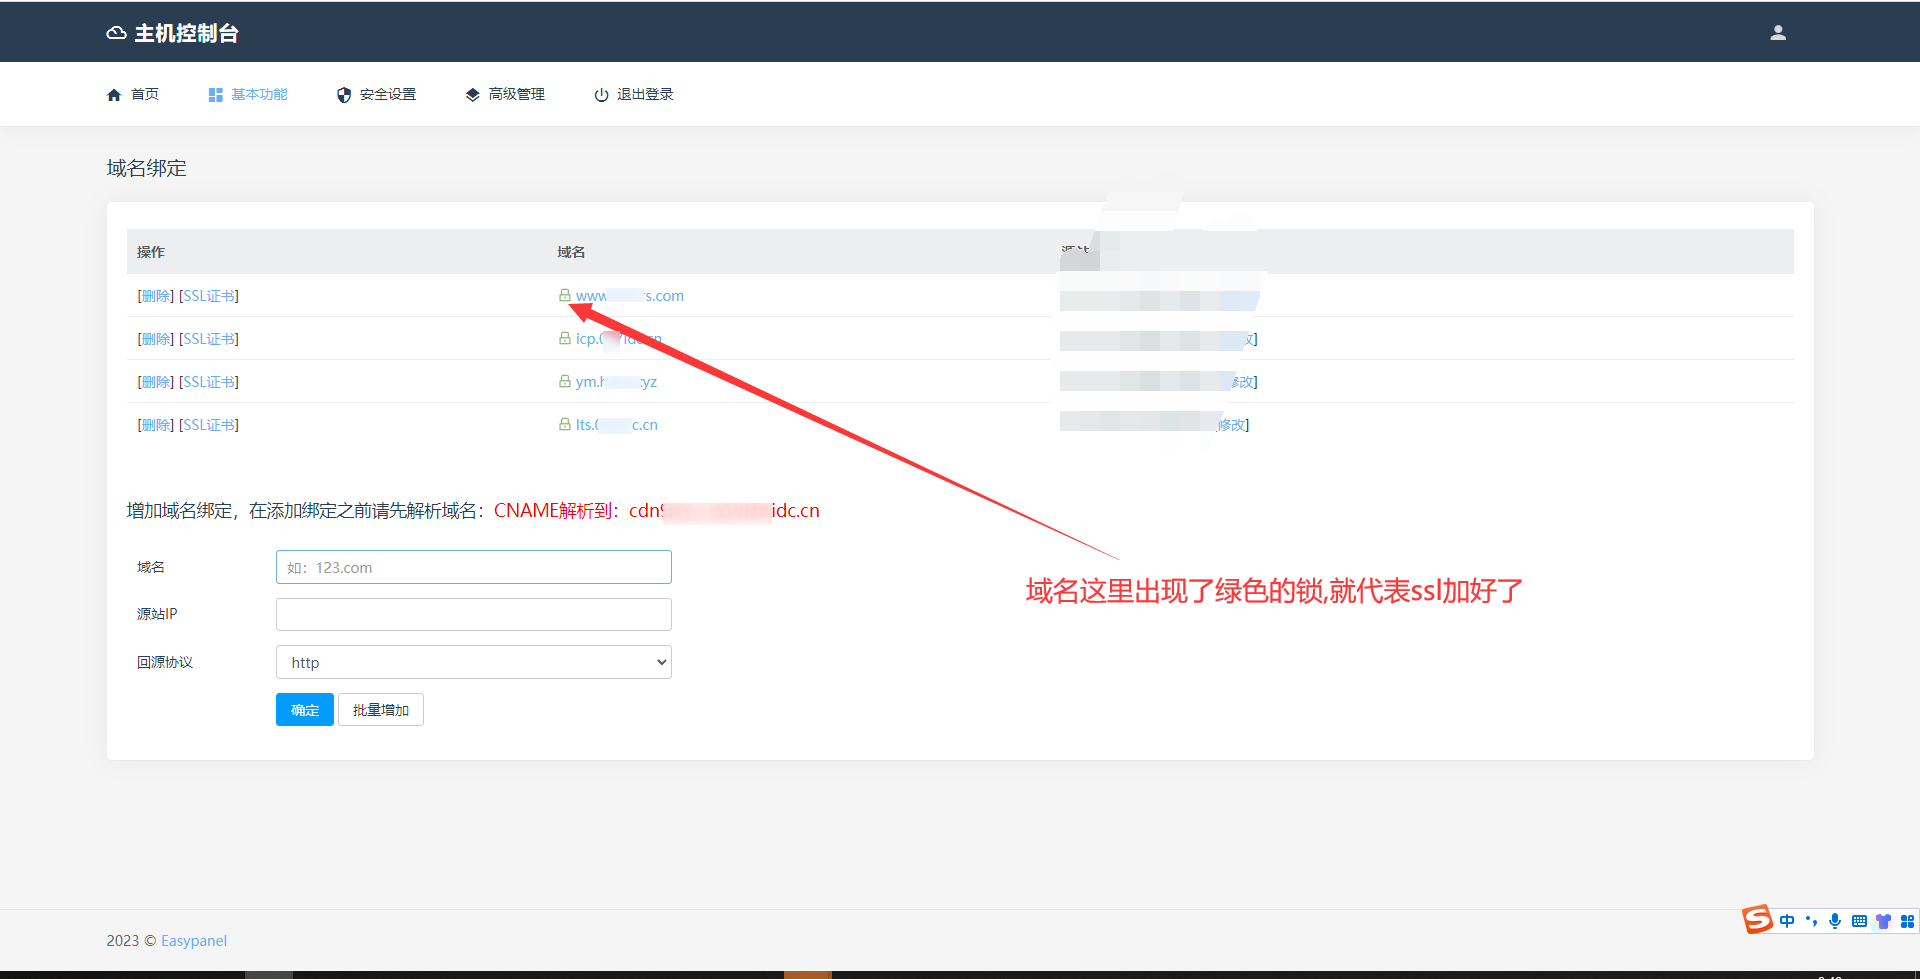
Task: Click the green lock beside ym. domain
Action: click(x=565, y=381)
